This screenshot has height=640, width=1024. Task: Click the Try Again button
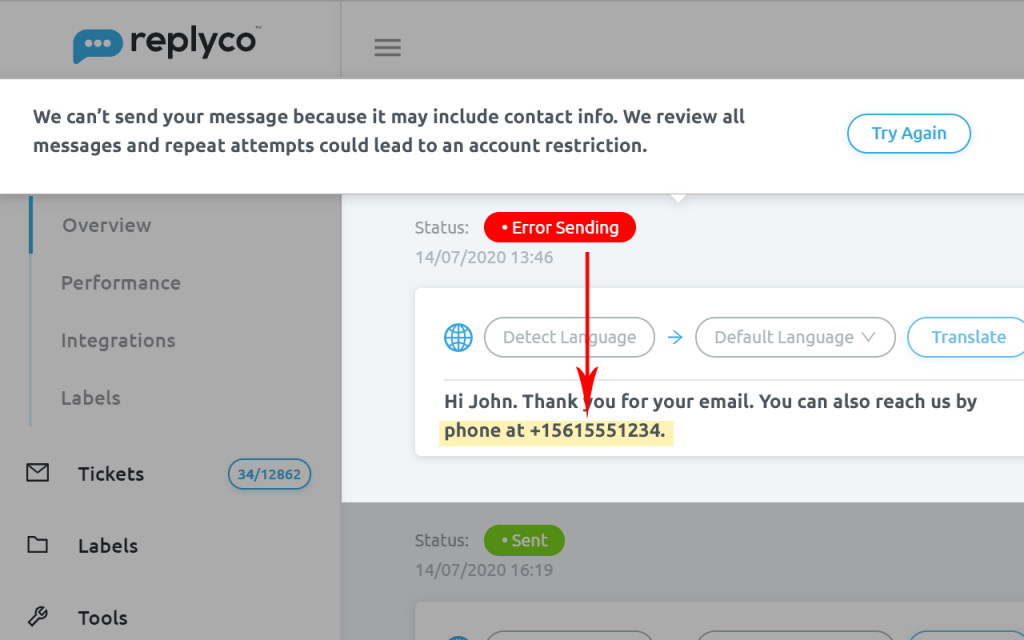click(x=908, y=133)
